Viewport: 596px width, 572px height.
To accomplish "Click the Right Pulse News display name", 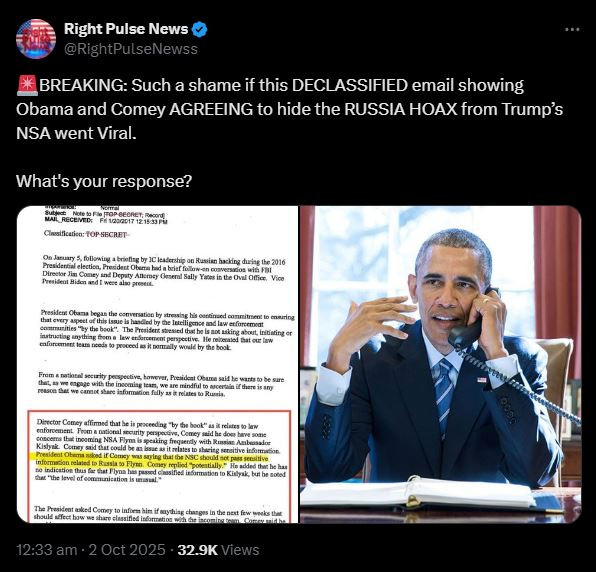I will tap(126, 29).
